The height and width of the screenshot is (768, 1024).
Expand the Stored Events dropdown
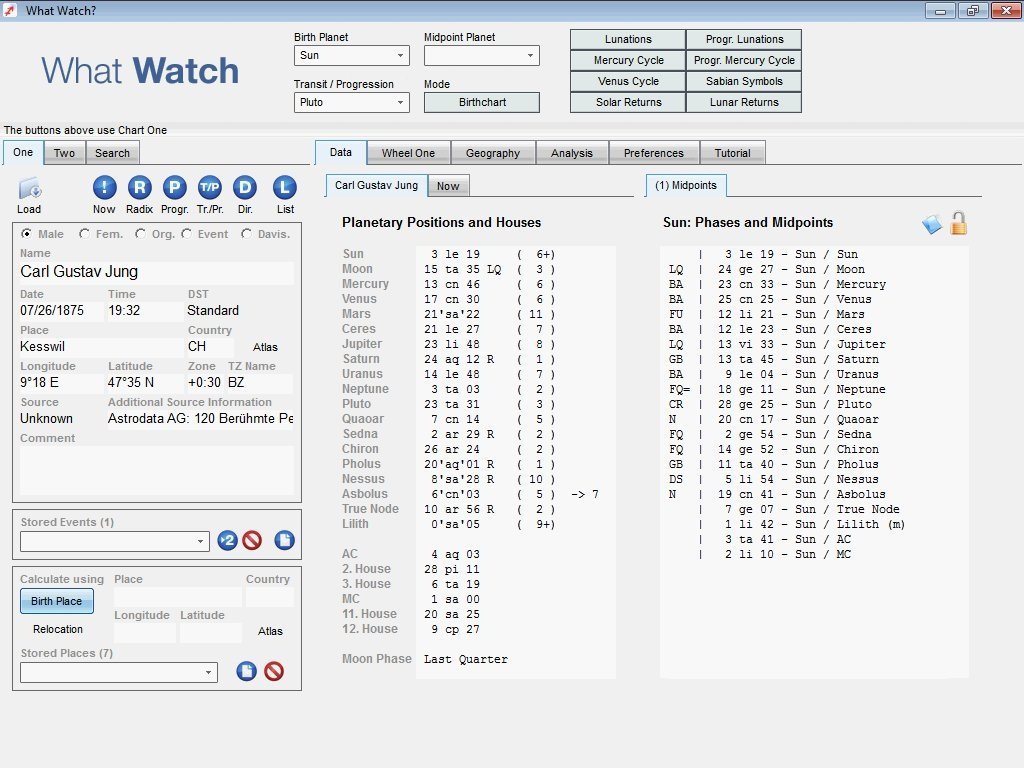pyautogui.click(x=114, y=541)
